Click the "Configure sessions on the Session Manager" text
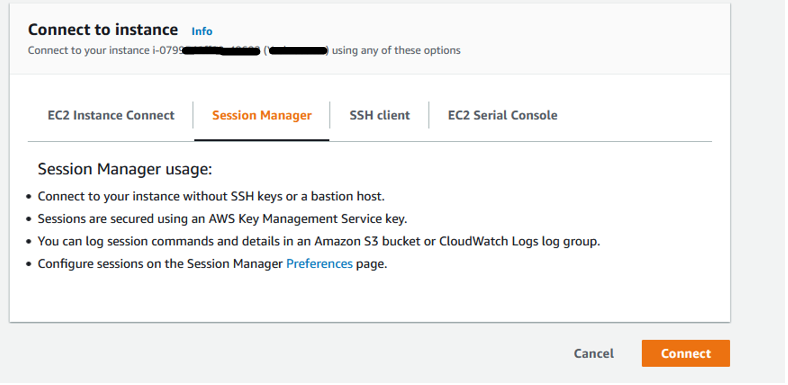The image size is (788, 385). point(160,263)
